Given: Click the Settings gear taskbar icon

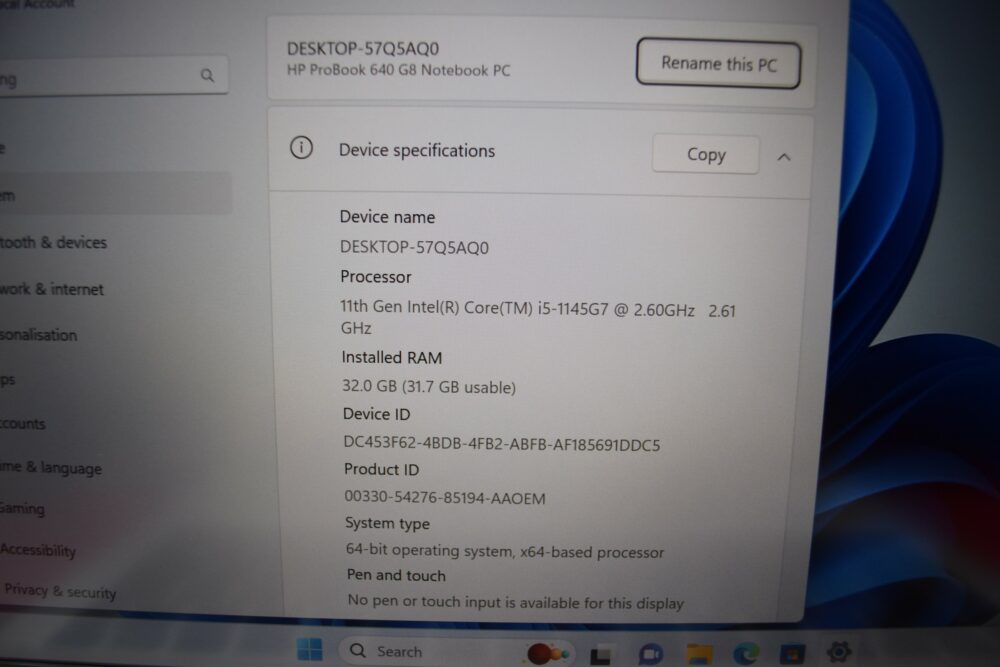Looking at the screenshot, I should [x=839, y=652].
